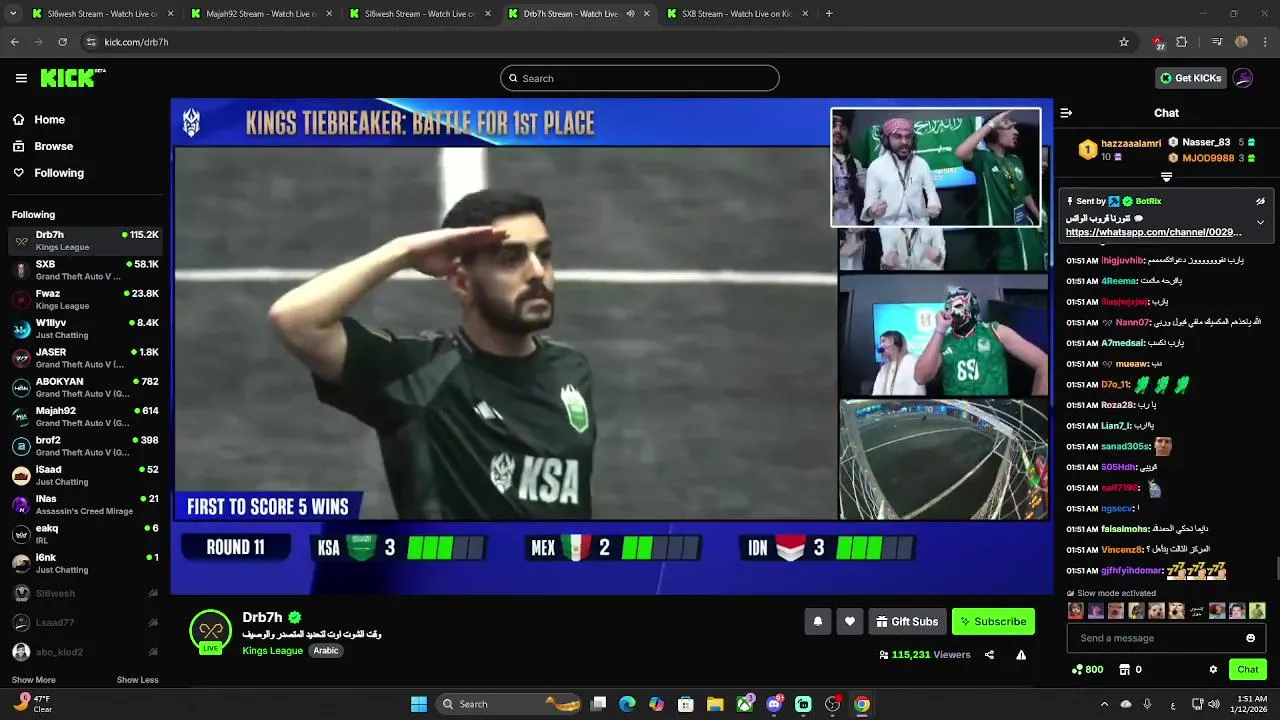1280x720 pixels.
Task: Expand the pinned message with the chevron
Action: [x=1260, y=222]
